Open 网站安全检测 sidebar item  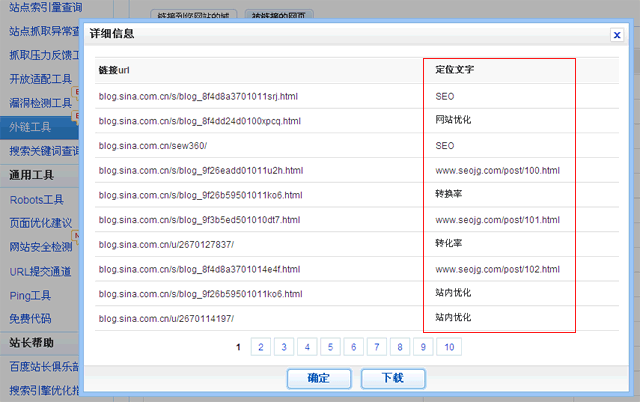tap(41, 246)
